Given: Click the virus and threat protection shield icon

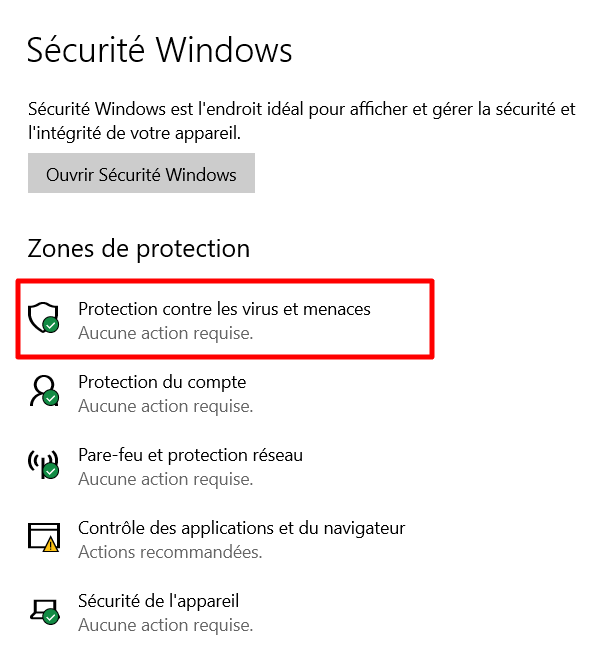Looking at the screenshot, I should tap(42, 318).
